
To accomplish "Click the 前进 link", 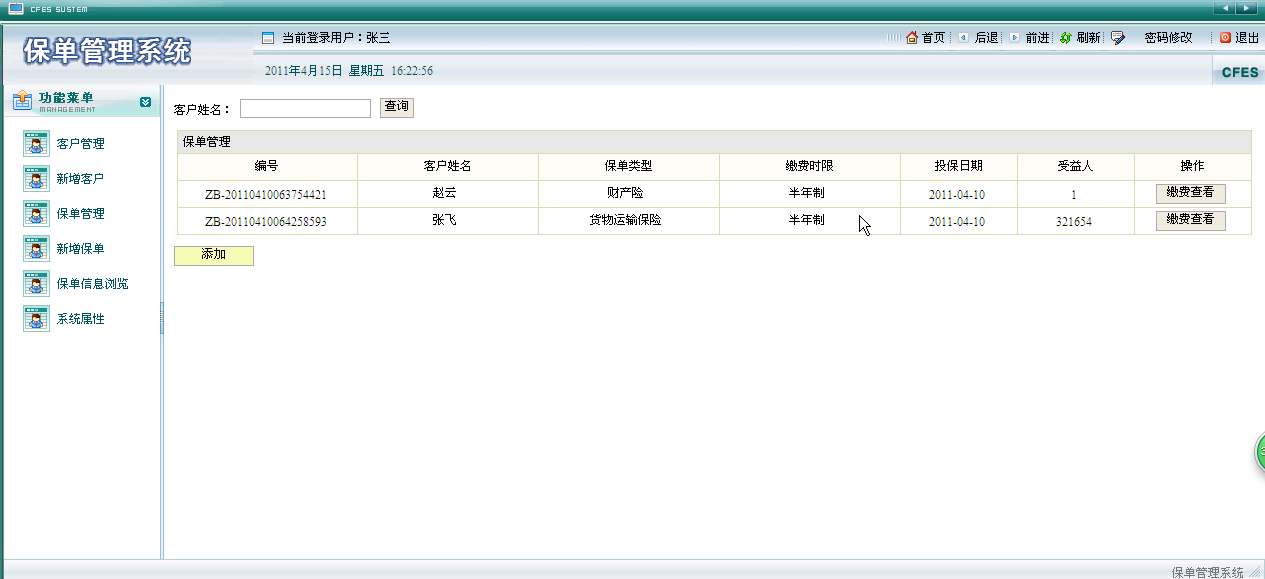I will [x=1037, y=38].
